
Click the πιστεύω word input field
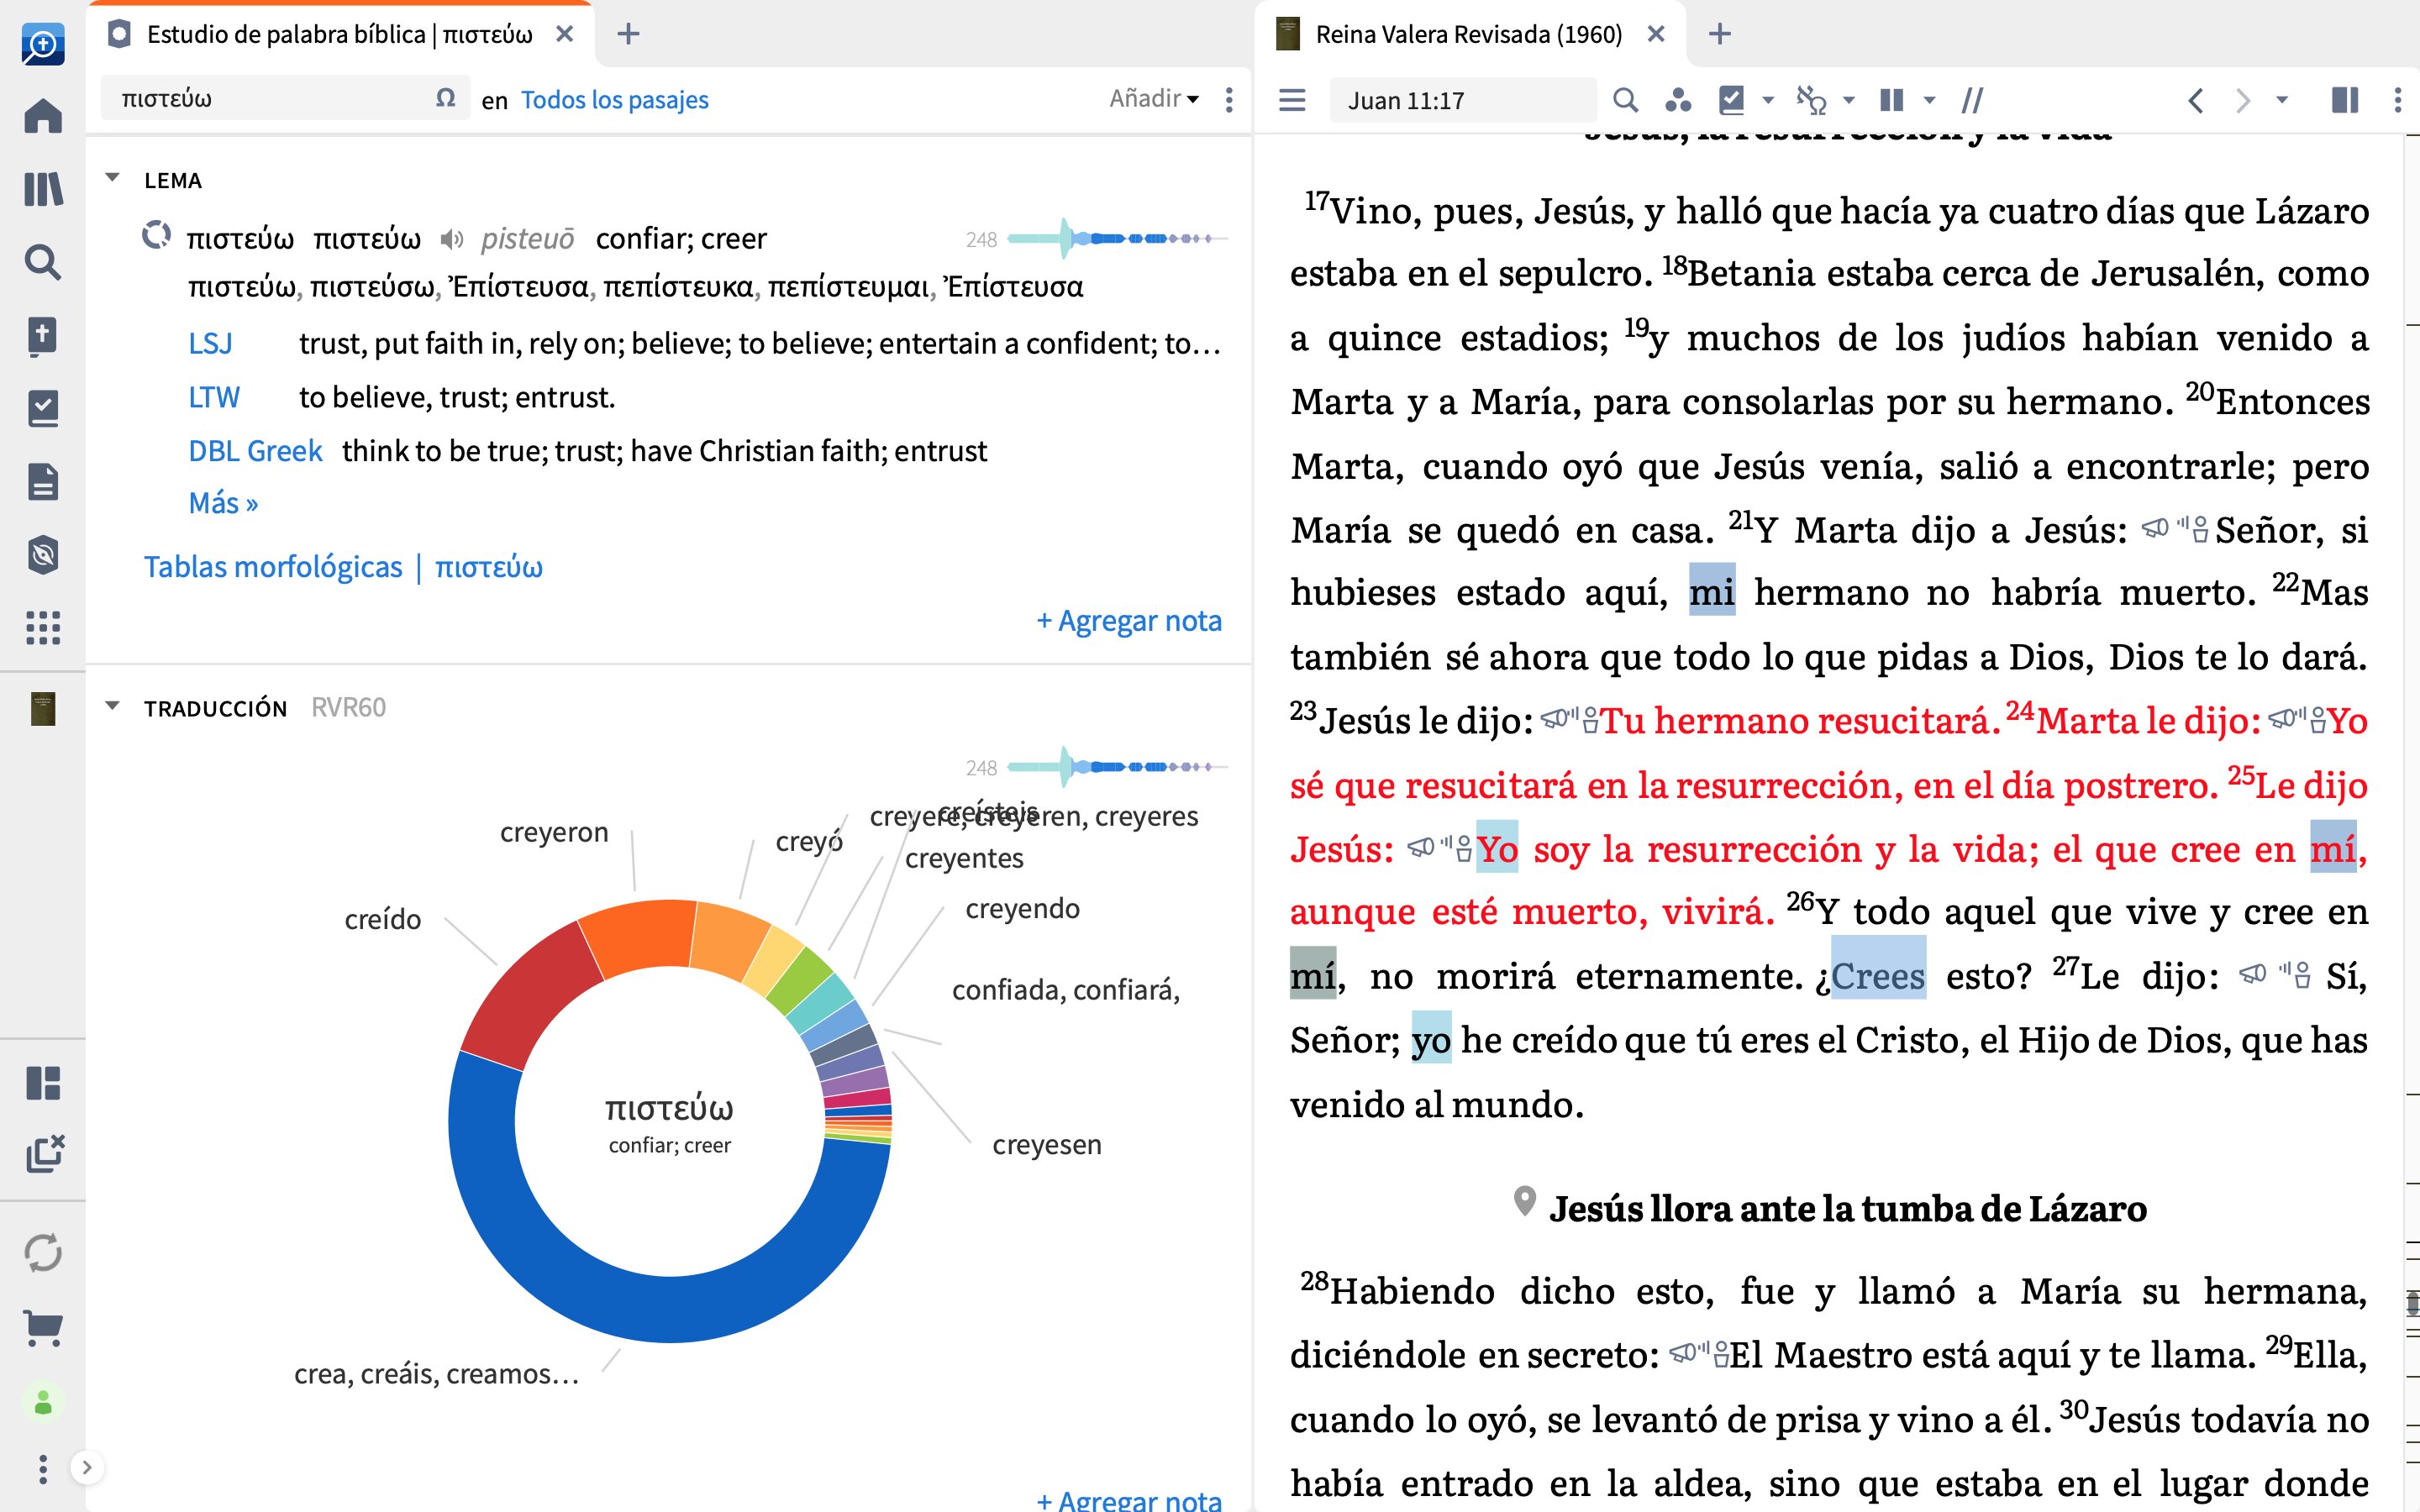pos(270,99)
